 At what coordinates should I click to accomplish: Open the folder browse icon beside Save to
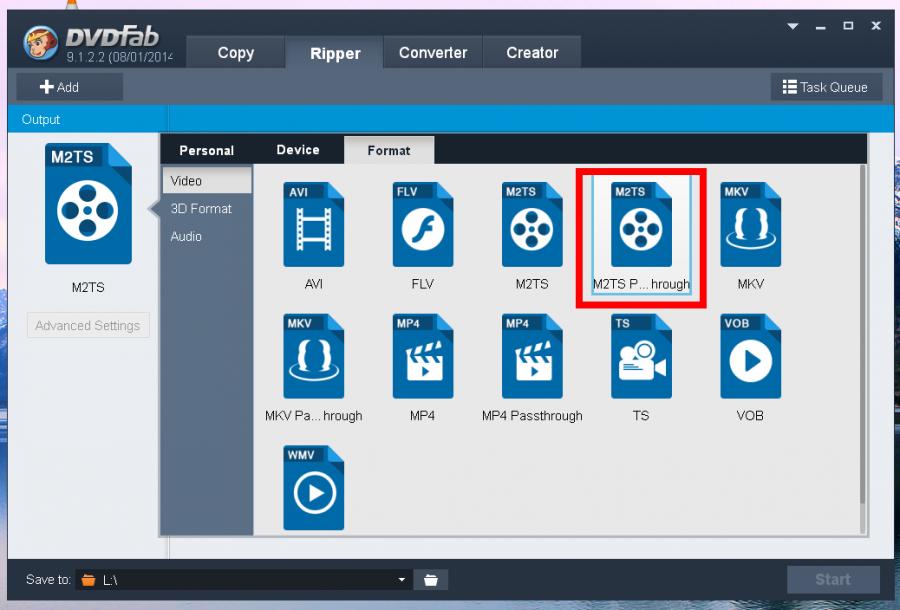click(430, 580)
